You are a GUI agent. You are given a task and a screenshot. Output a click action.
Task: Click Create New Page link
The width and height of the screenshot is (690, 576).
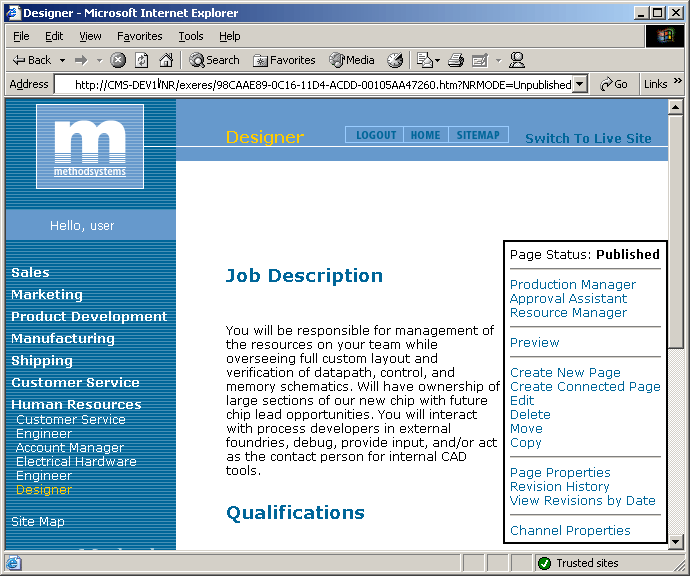click(565, 373)
